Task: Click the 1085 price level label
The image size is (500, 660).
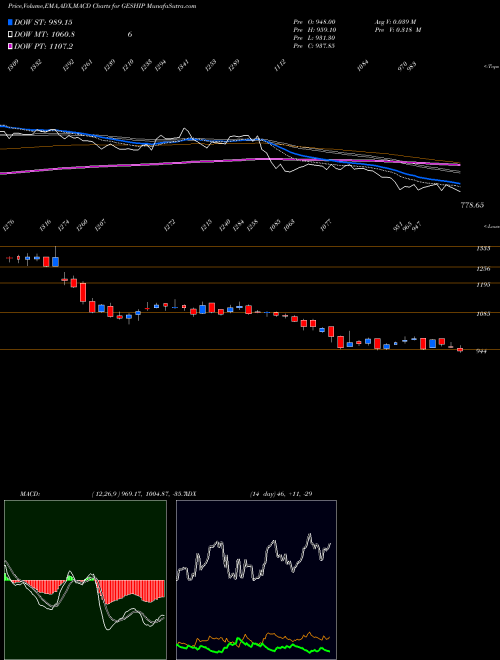Action: coord(483,314)
